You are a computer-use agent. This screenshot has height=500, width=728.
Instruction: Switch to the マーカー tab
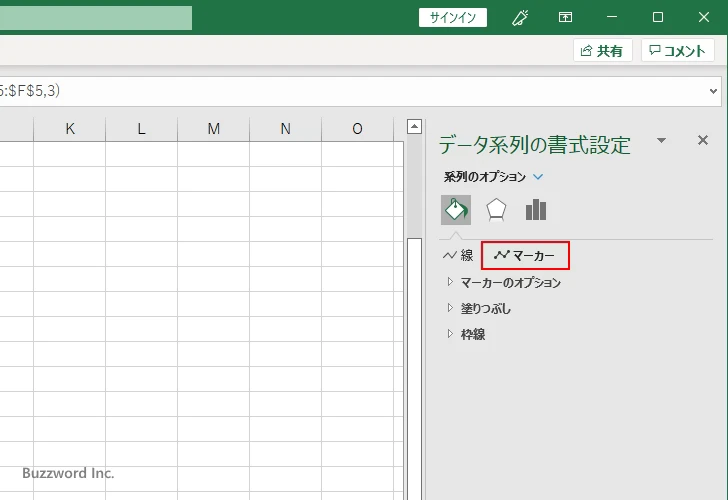click(525, 256)
